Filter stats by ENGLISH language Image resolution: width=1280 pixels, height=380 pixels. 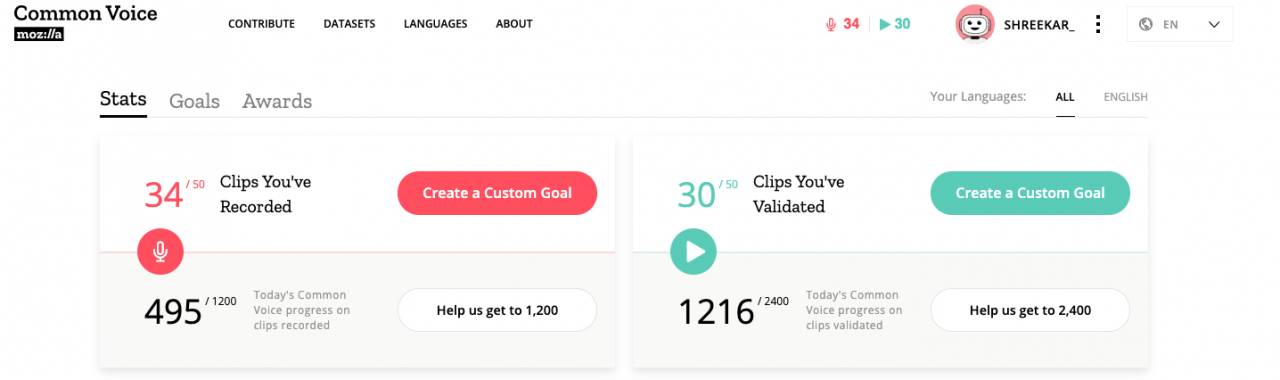point(1125,97)
